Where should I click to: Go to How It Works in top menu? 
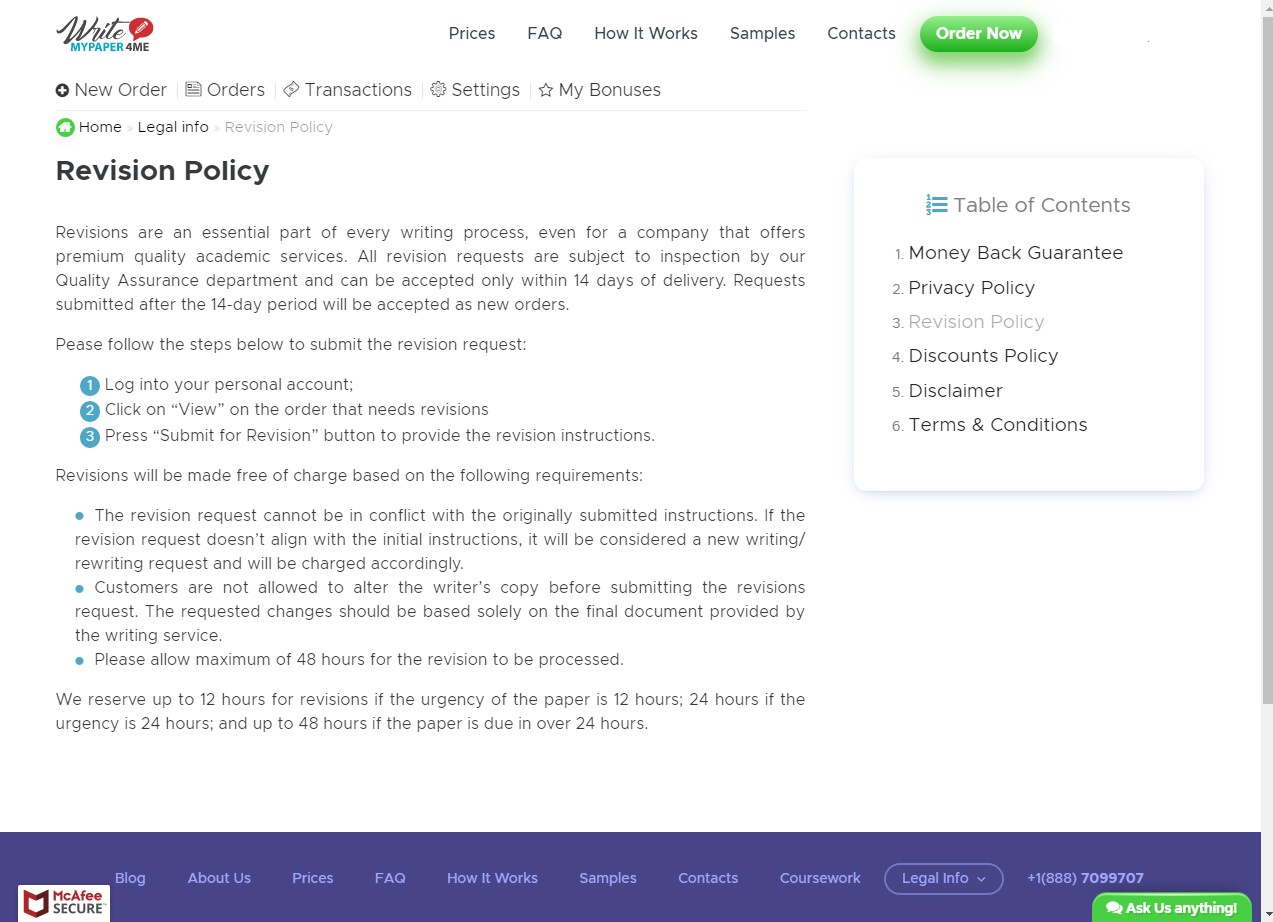point(646,33)
